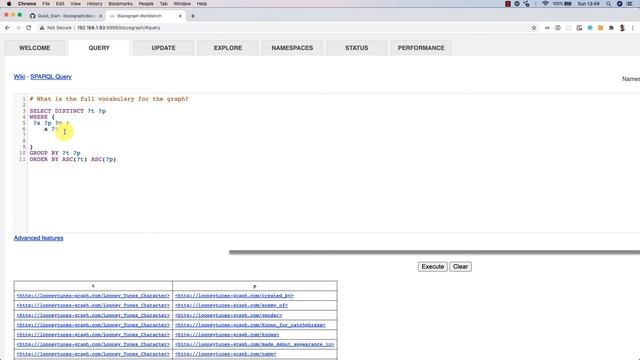Open the STATUS tab
Viewport: 640px width, 360px height.
(x=357, y=48)
